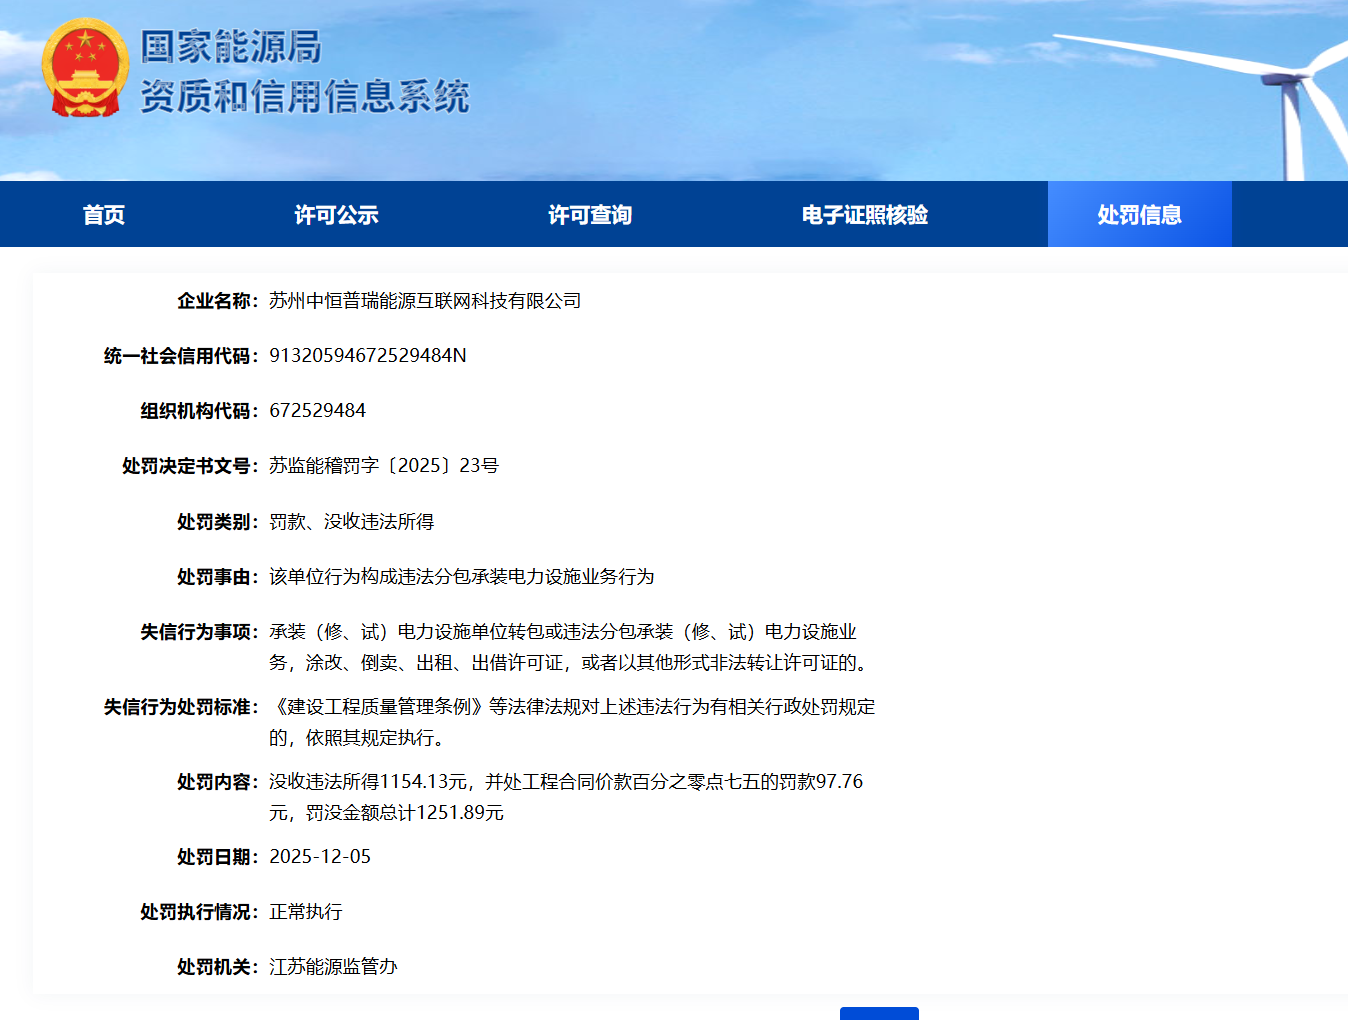Open the 许可公示 navigation tab
1348x1020 pixels.
(336, 215)
